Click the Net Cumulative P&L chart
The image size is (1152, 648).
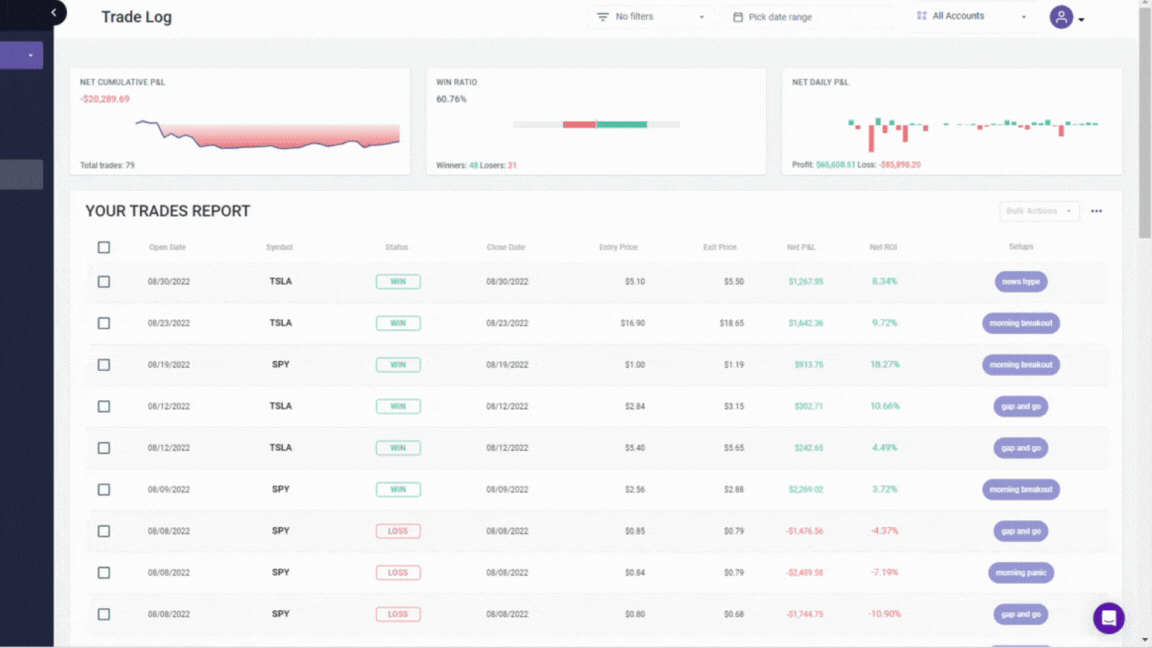[267, 134]
